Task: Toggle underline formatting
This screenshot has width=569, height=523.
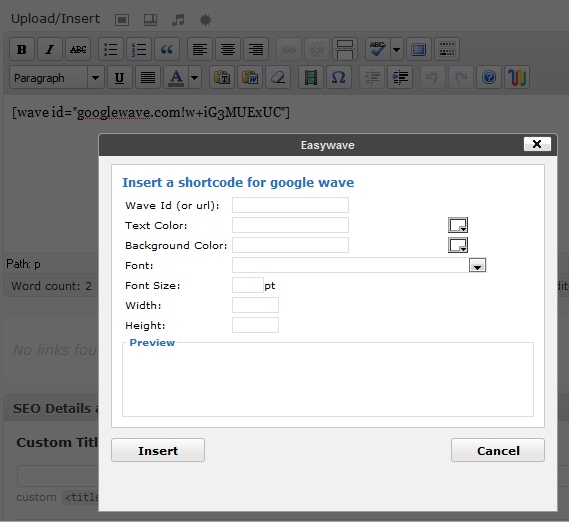Action: click(119, 77)
